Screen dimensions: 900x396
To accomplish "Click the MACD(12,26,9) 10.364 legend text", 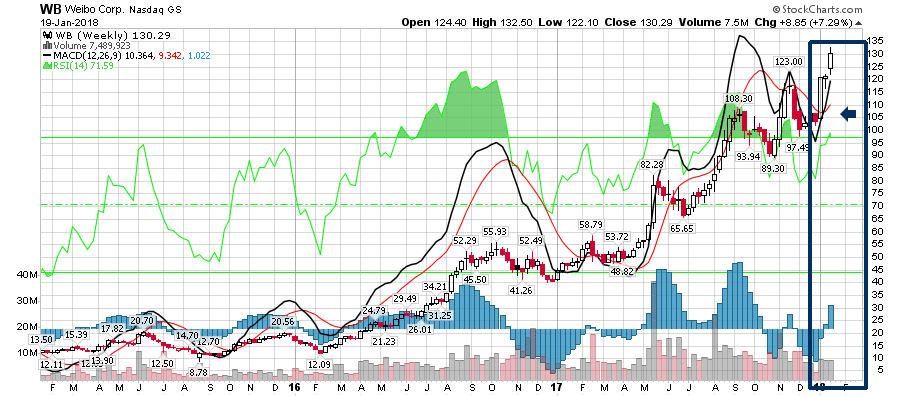I will click(x=103, y=56).
